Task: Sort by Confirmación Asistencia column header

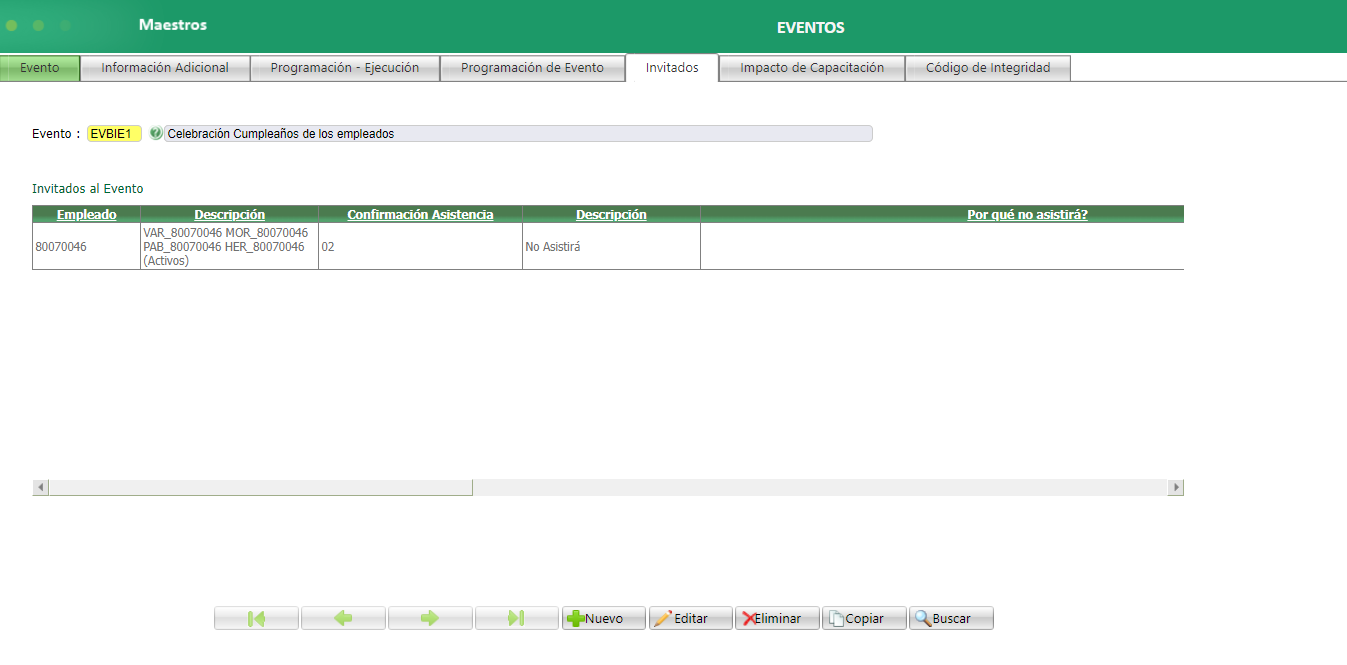Action: coord(420,214)
